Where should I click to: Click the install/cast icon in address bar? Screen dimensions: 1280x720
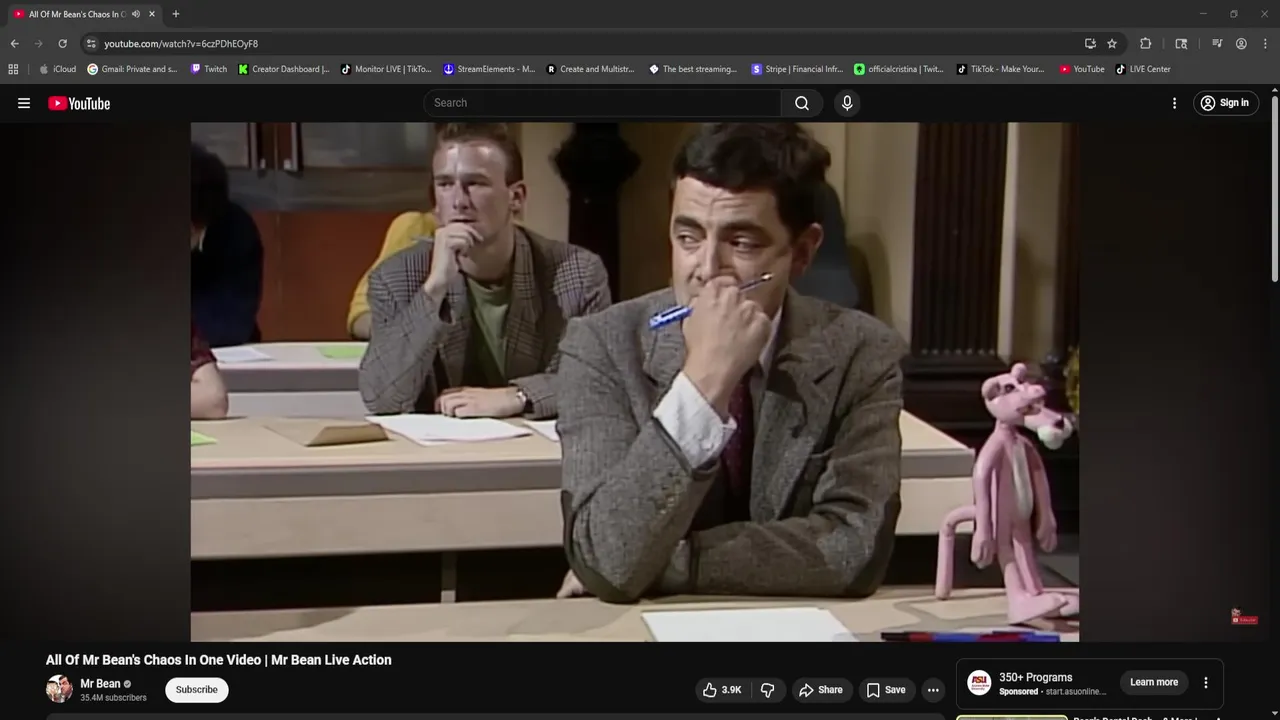(1090, 44)
